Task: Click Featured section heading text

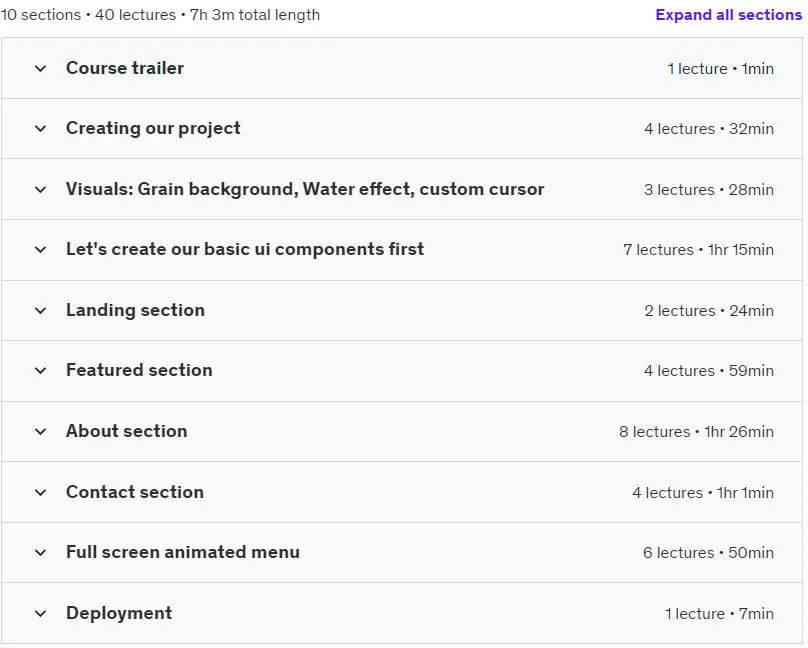Action: coord(139,370)
